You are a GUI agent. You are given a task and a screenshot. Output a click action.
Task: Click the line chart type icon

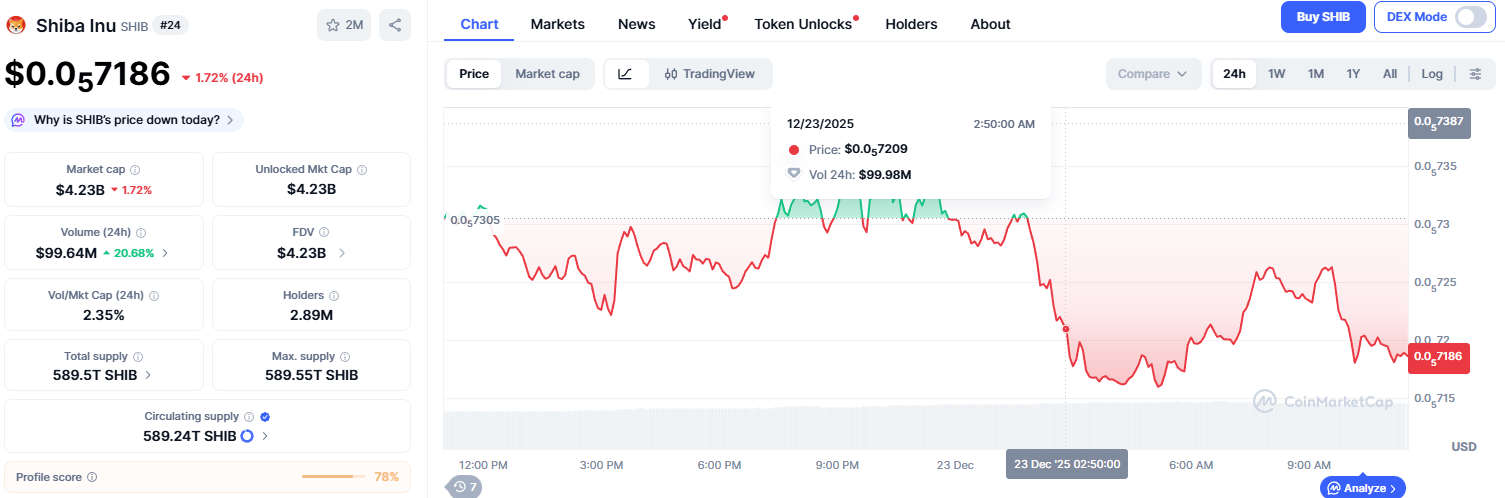tap(625, 74)
